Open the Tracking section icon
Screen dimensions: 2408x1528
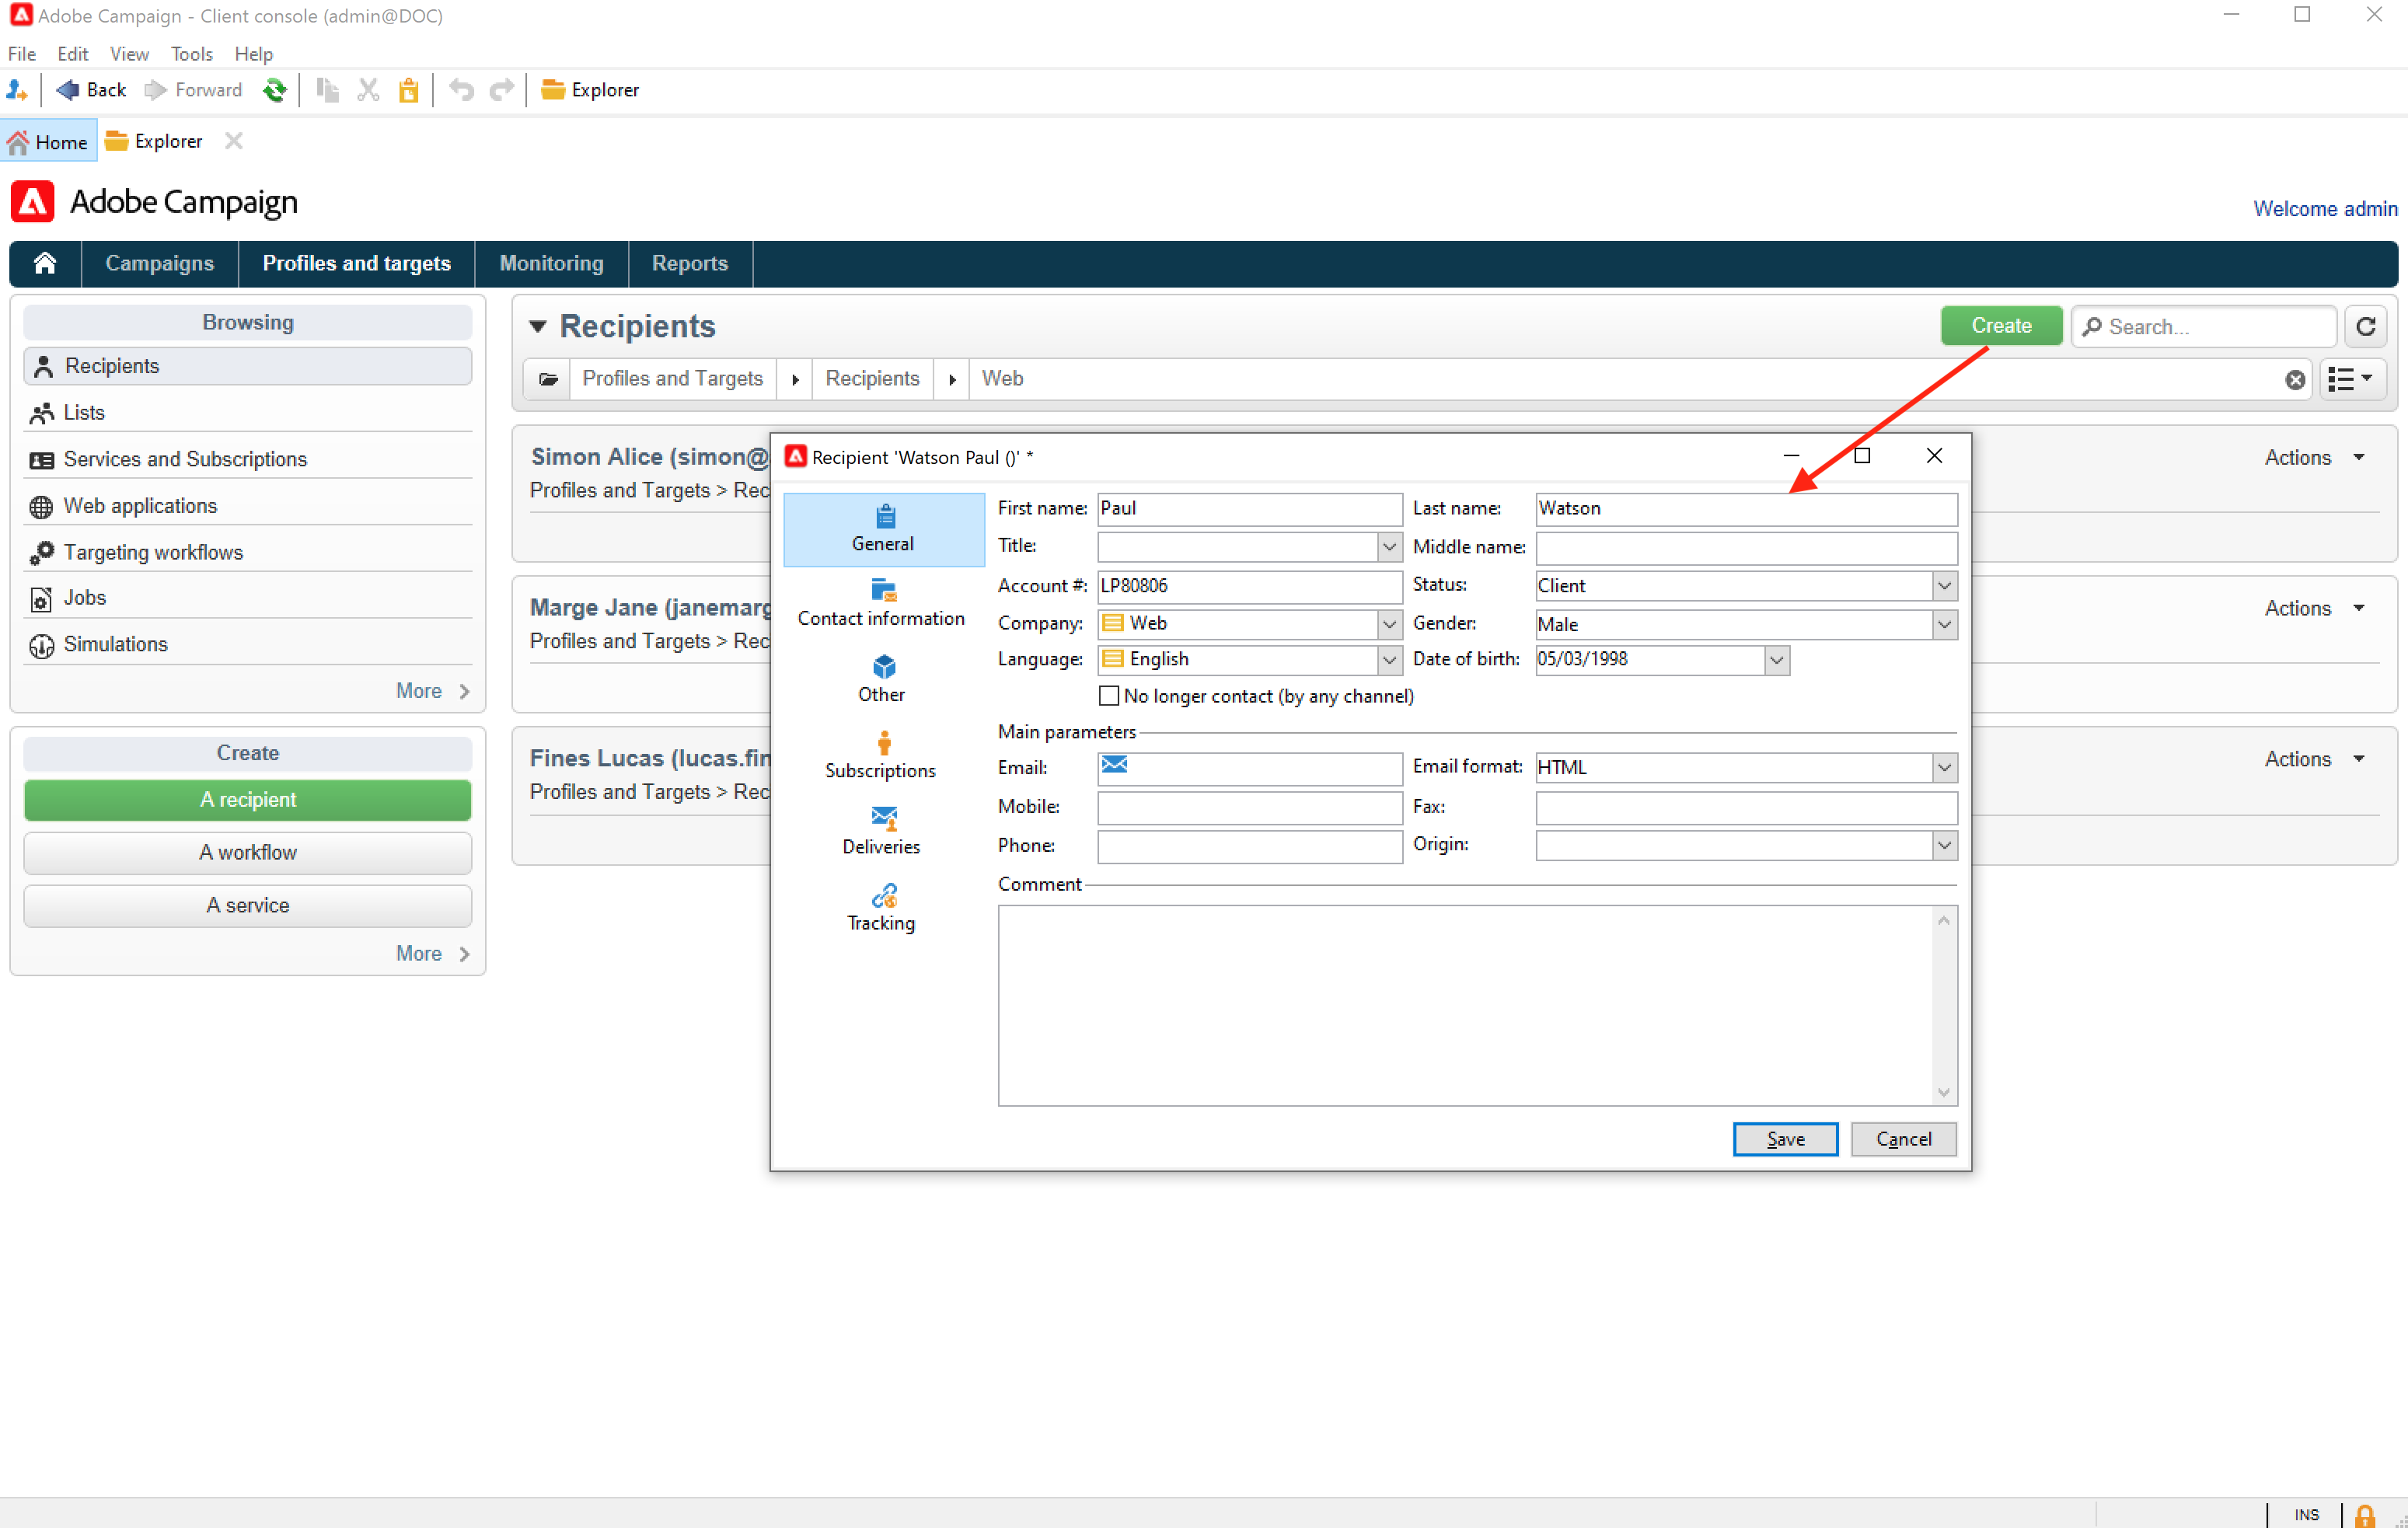883,895
